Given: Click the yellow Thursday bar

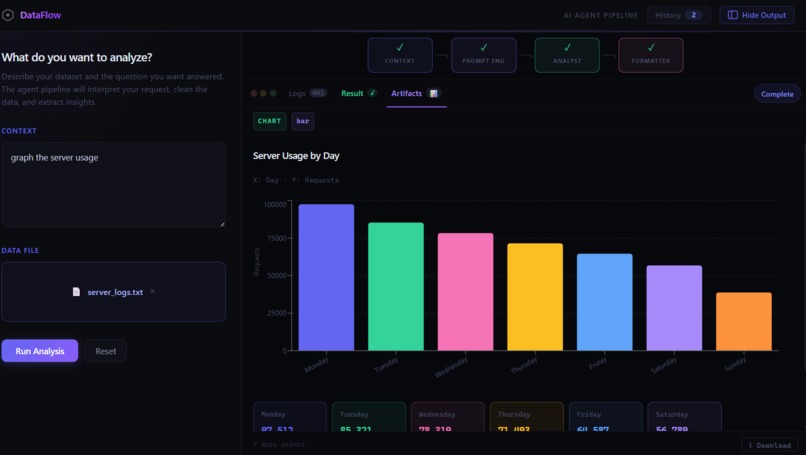Looking at the screenshot, I should tap(535, 297).
